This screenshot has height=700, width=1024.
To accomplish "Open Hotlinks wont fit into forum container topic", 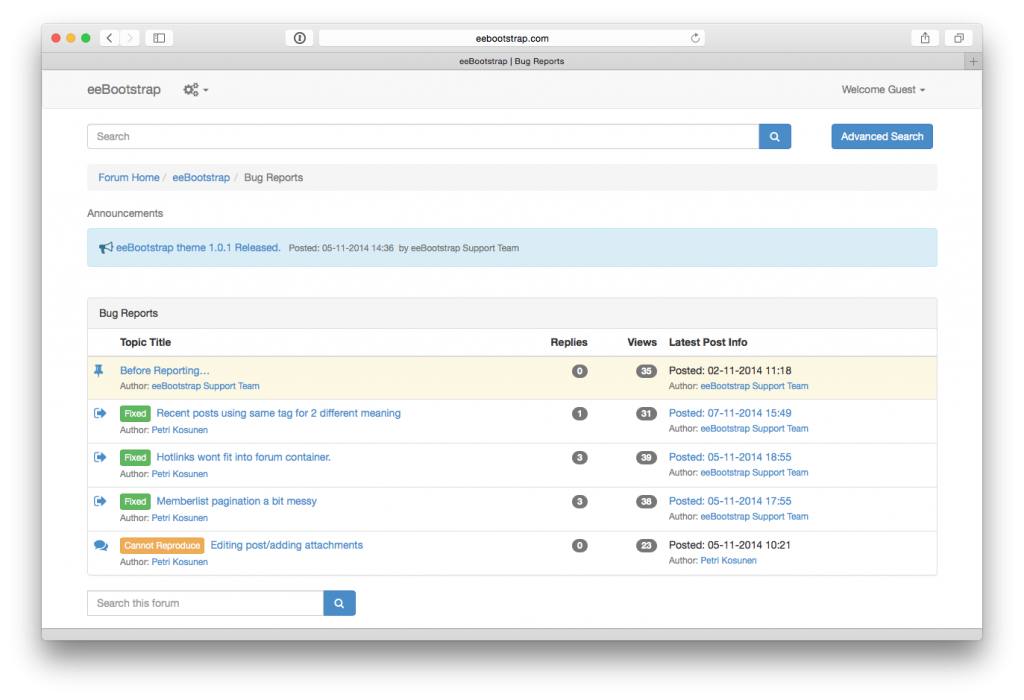I will click(x=244, y=457).
